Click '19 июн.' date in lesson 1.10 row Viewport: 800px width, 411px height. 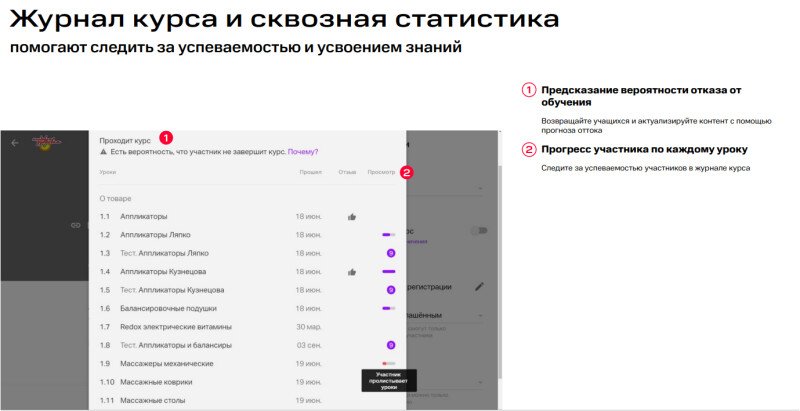309,382
